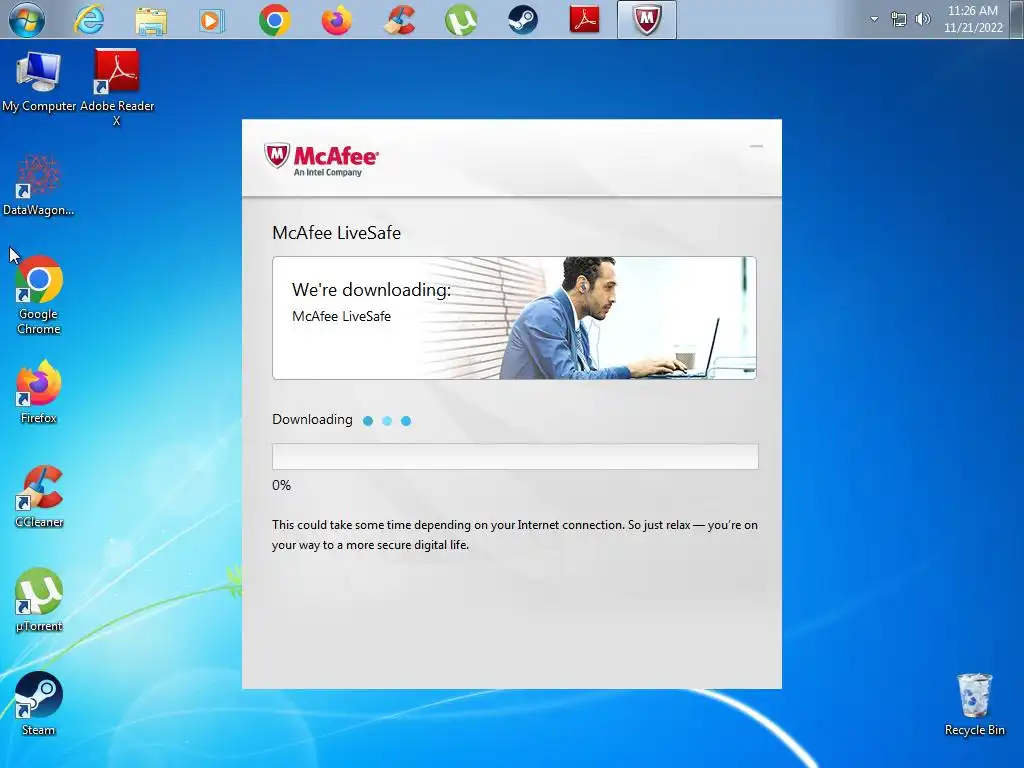
Task: Open uTorrent from the taskbar
Action: [x=461, y=20]
